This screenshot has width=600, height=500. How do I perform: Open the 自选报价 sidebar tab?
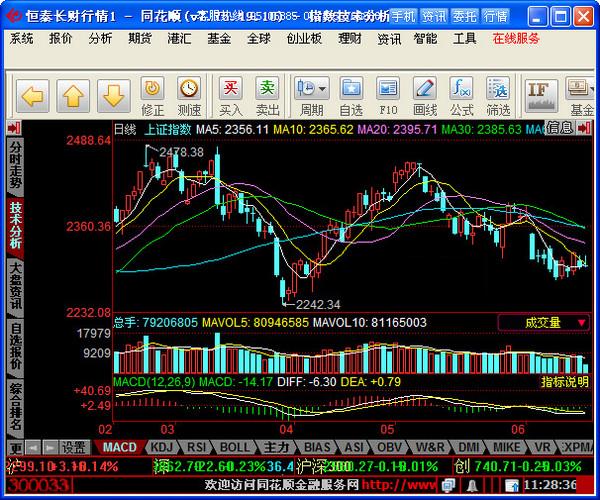pyautogui.click(x=15, y=346)
